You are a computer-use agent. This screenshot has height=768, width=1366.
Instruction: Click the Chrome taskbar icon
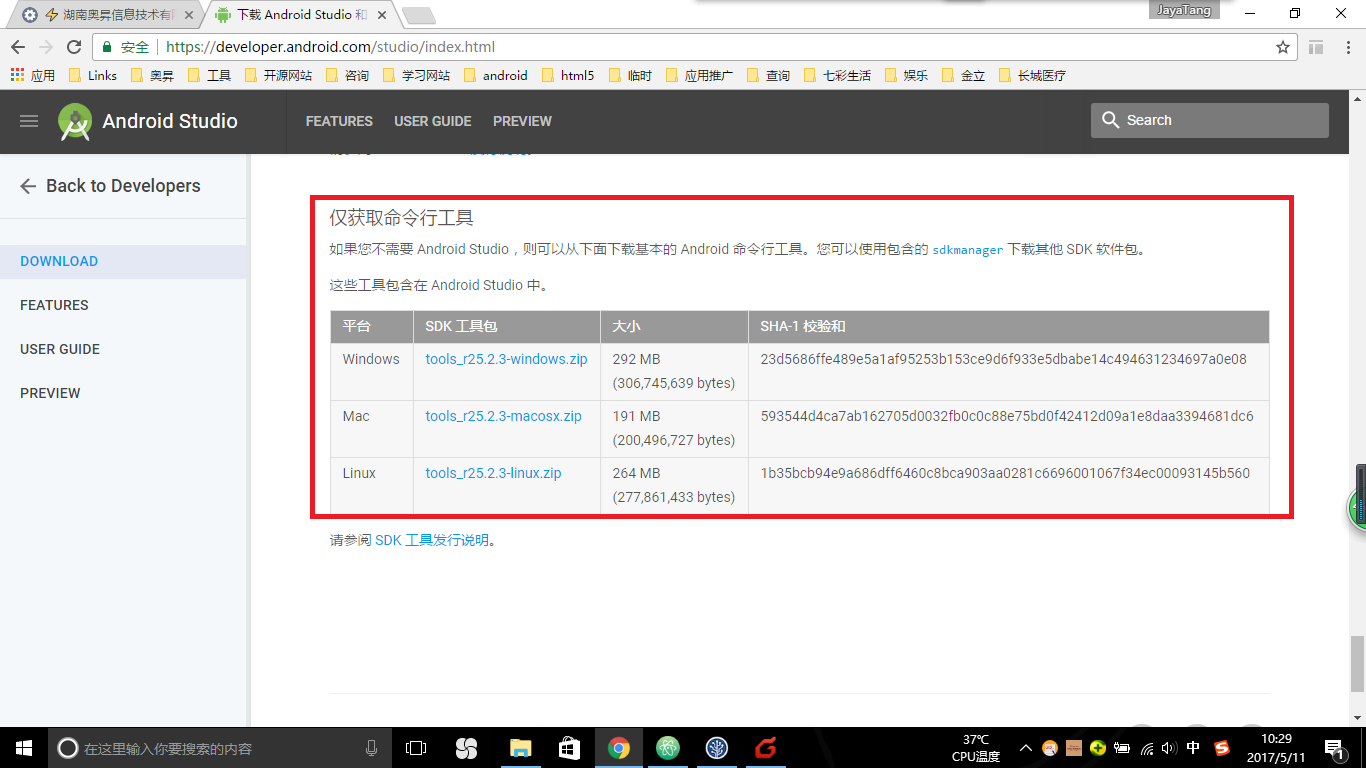[x=619, y=748]
